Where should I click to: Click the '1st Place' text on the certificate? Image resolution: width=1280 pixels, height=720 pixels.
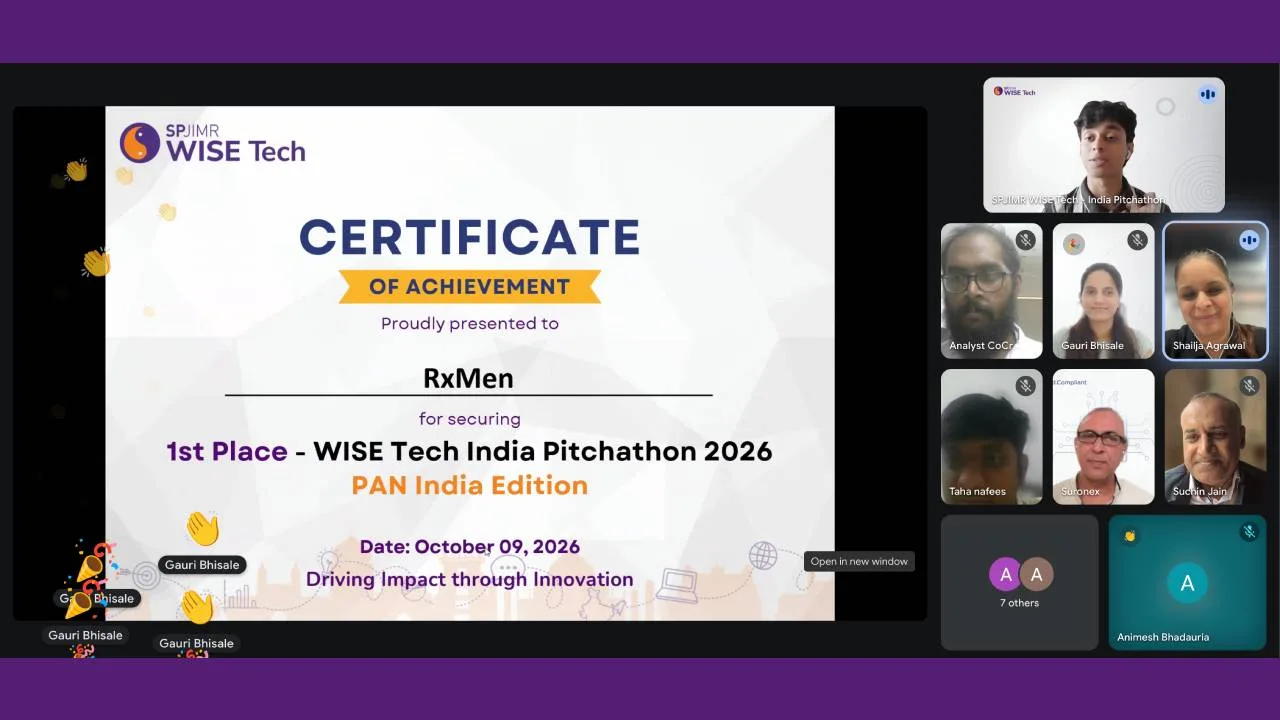click(x=227, y=451)
